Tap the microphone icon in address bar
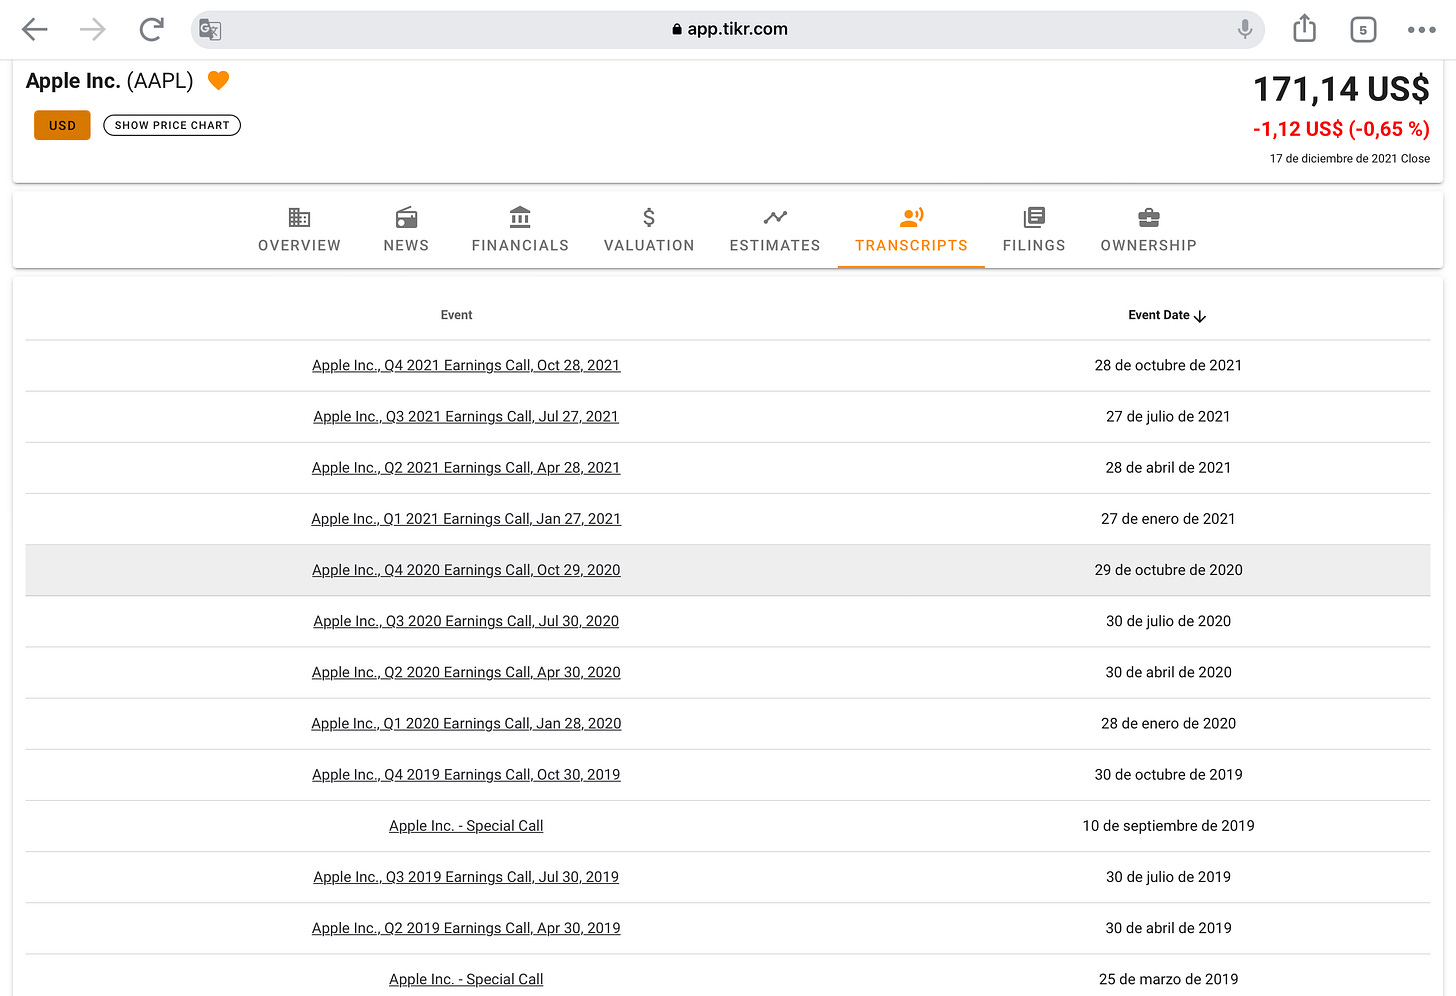The height and width of the screenshot is (996, 1456). 1245,30
